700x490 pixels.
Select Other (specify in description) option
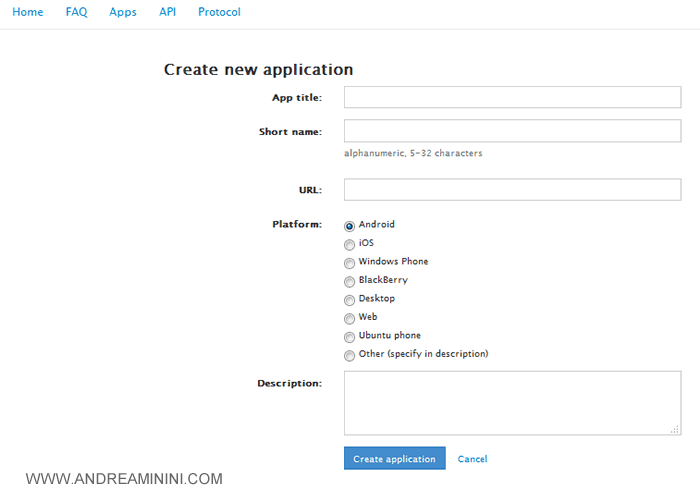349,355
